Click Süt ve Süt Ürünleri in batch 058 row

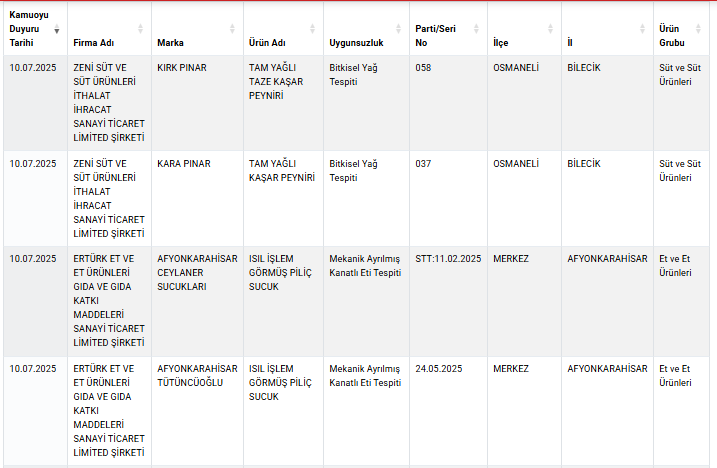[x=680, y=75]
